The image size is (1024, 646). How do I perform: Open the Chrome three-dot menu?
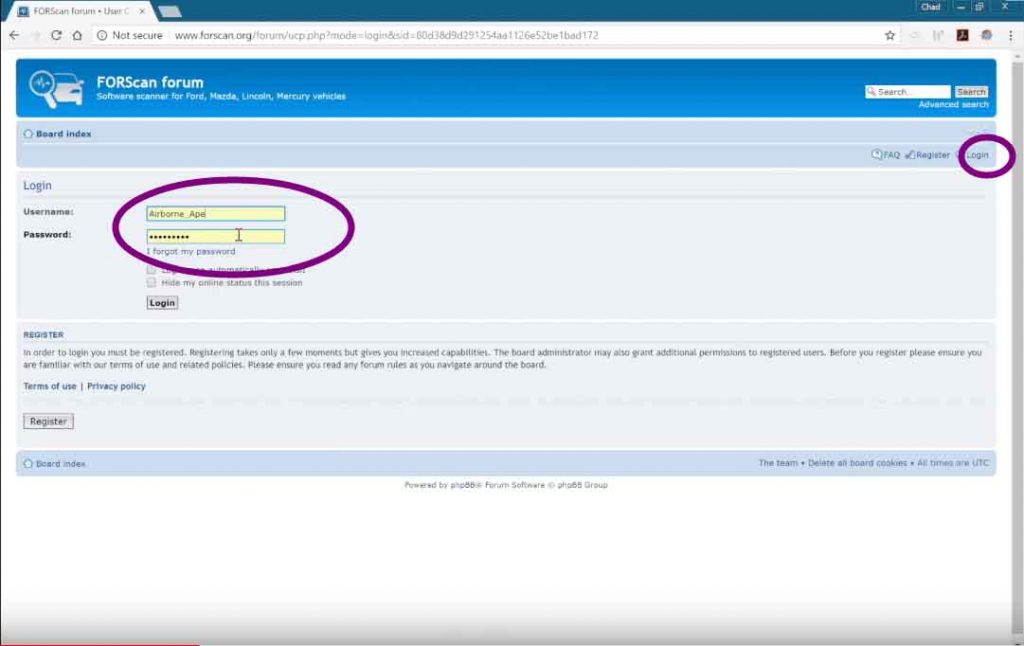(x=1012, y=33)
